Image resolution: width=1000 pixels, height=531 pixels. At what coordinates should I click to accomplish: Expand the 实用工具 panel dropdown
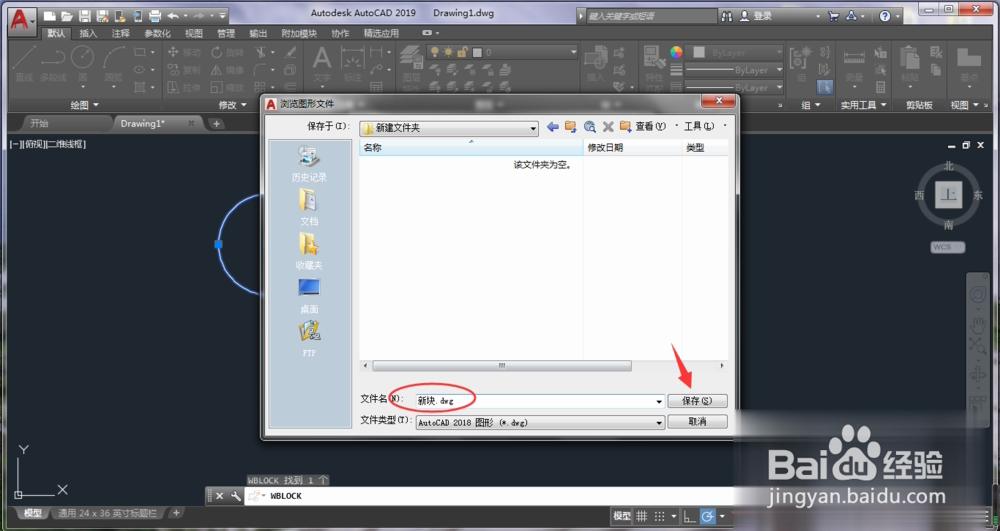[x=863, y=105]
